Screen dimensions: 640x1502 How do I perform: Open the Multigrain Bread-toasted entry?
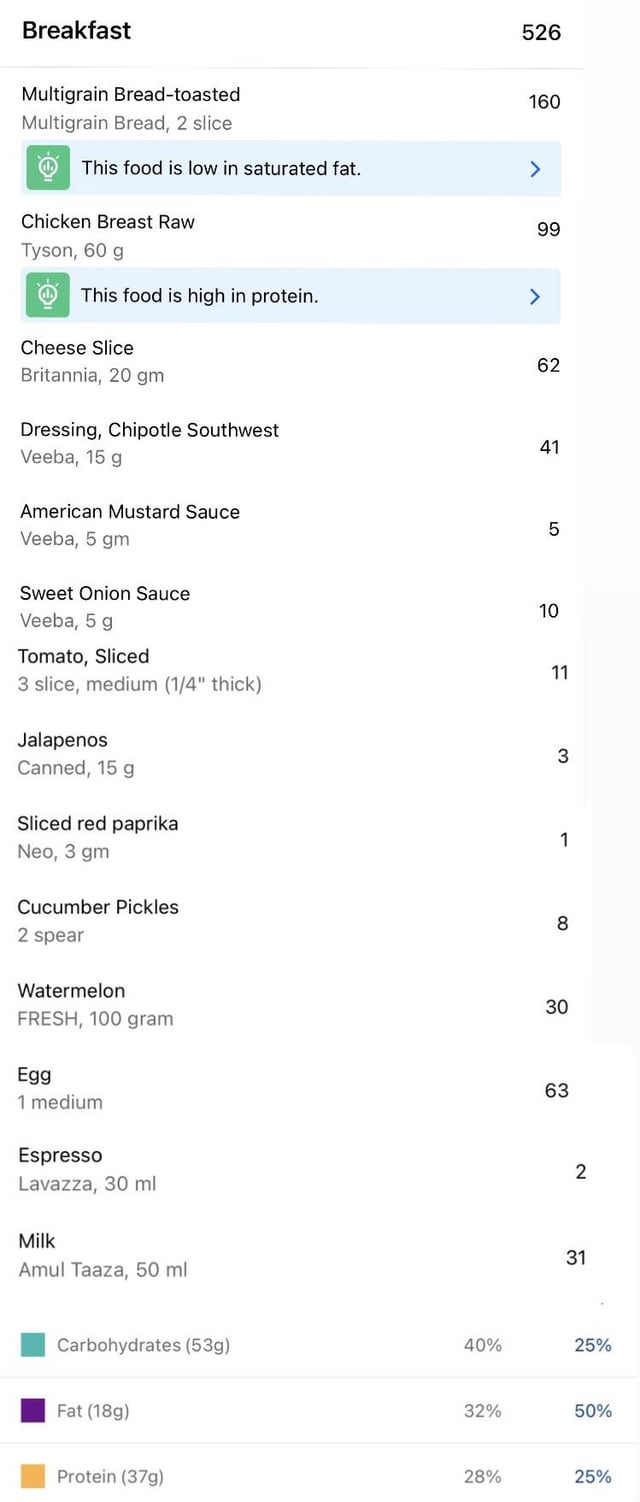point(291,108)
